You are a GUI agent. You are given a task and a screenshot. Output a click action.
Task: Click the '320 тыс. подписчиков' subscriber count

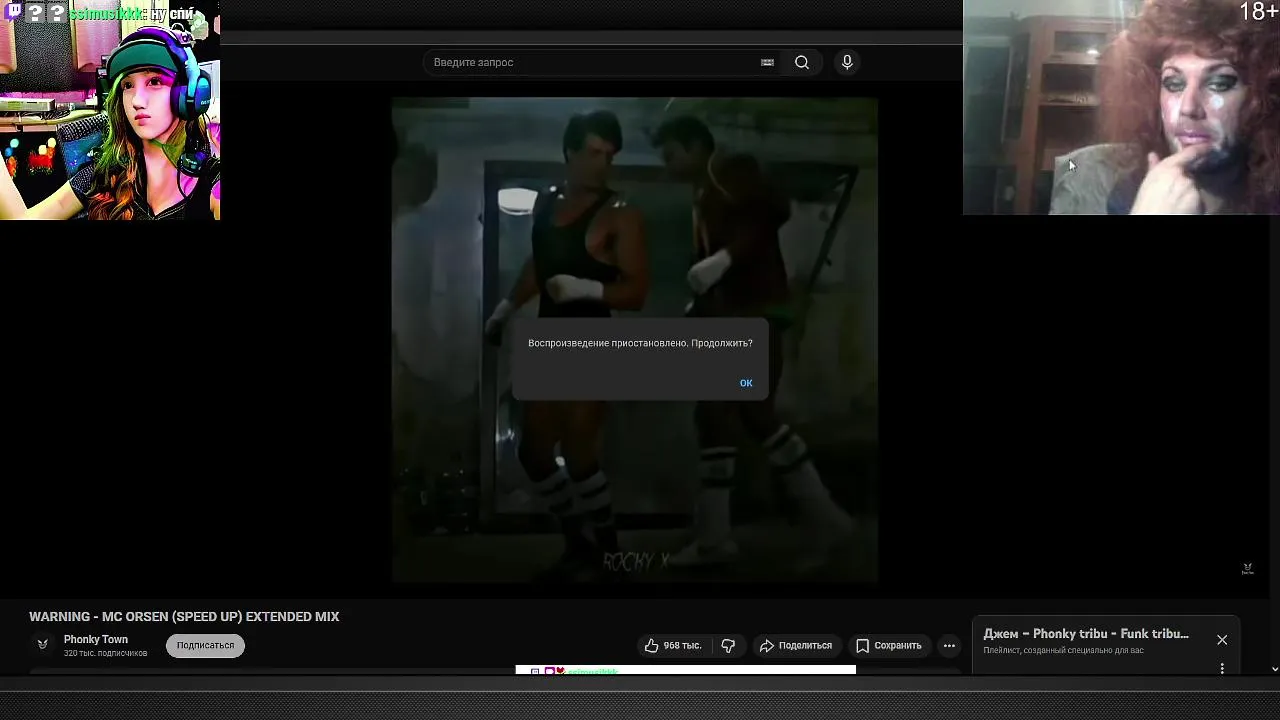105,654
